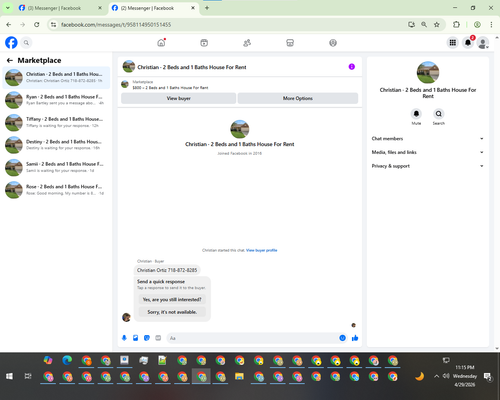Image resolution: width=500 pixels, height=400 pixels.
Task: Open emoji picker in message field
Action: (342, 338)
